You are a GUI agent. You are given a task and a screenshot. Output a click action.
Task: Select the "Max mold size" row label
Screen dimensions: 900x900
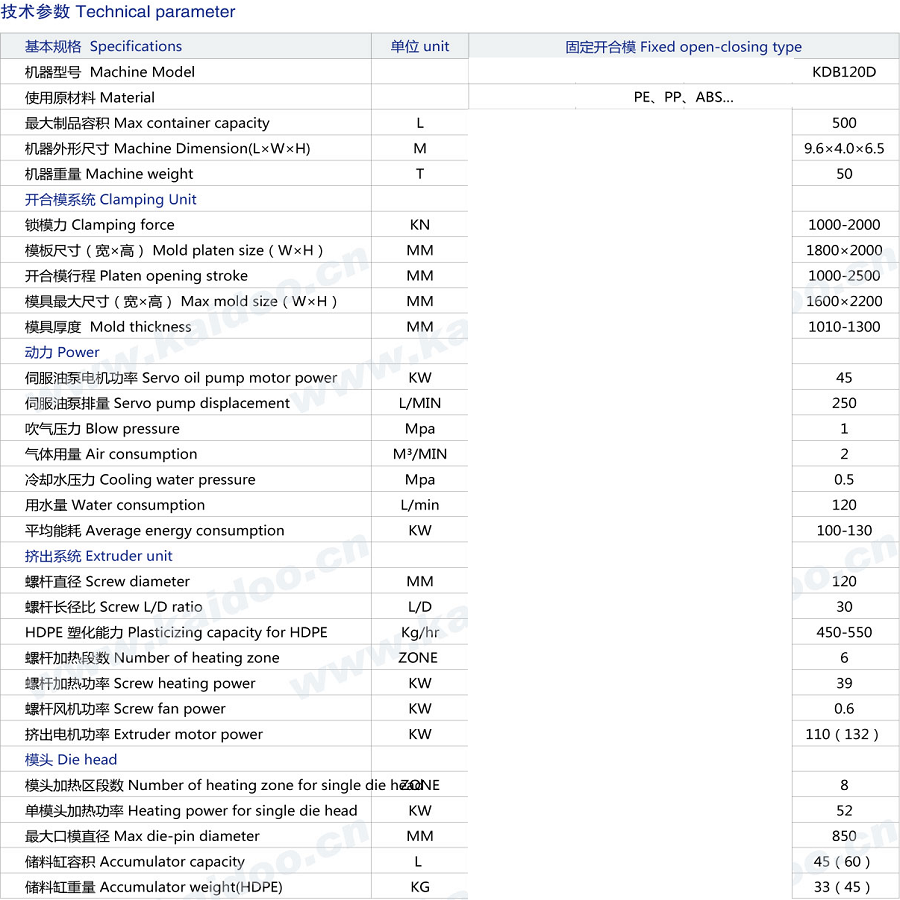pos(180,301)
